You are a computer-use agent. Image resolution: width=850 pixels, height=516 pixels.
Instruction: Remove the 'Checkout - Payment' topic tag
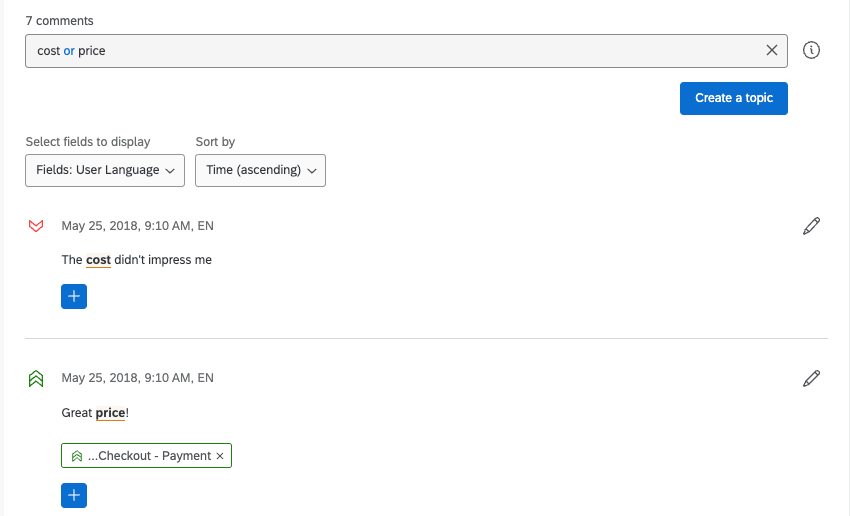(x=220, y=456)
